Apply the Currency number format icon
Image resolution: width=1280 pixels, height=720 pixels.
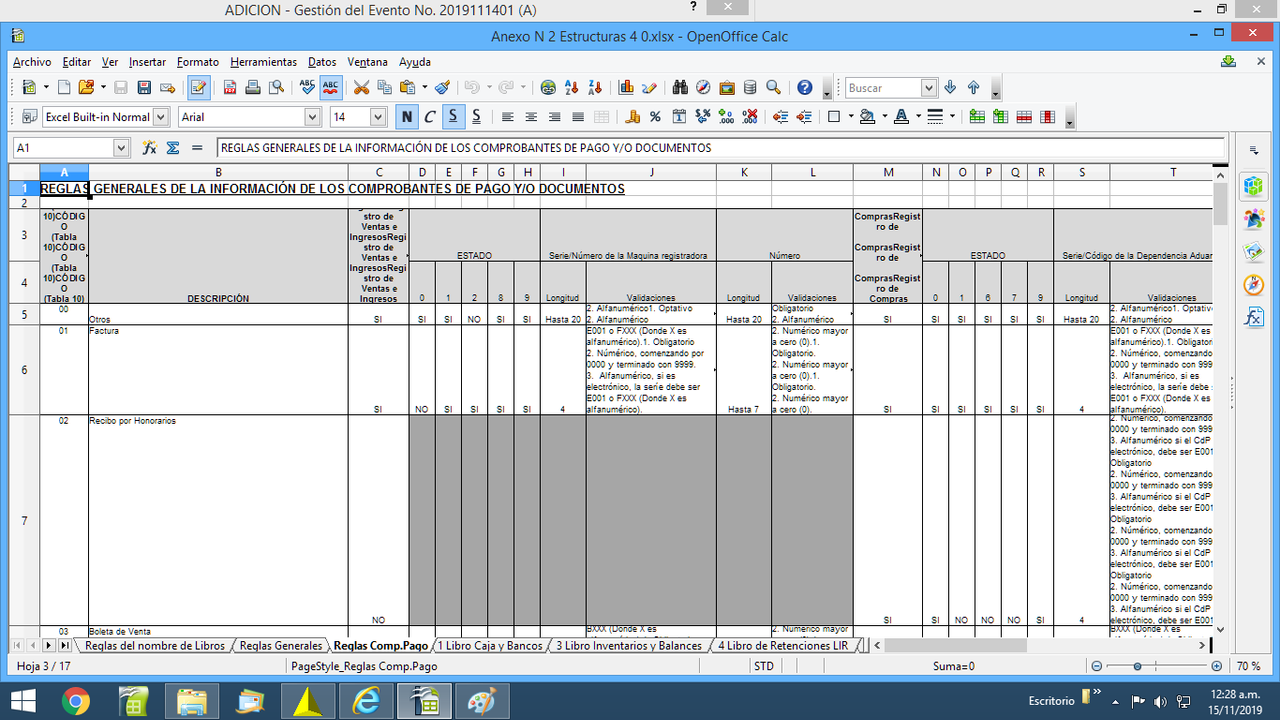click(x=632, y=117)
